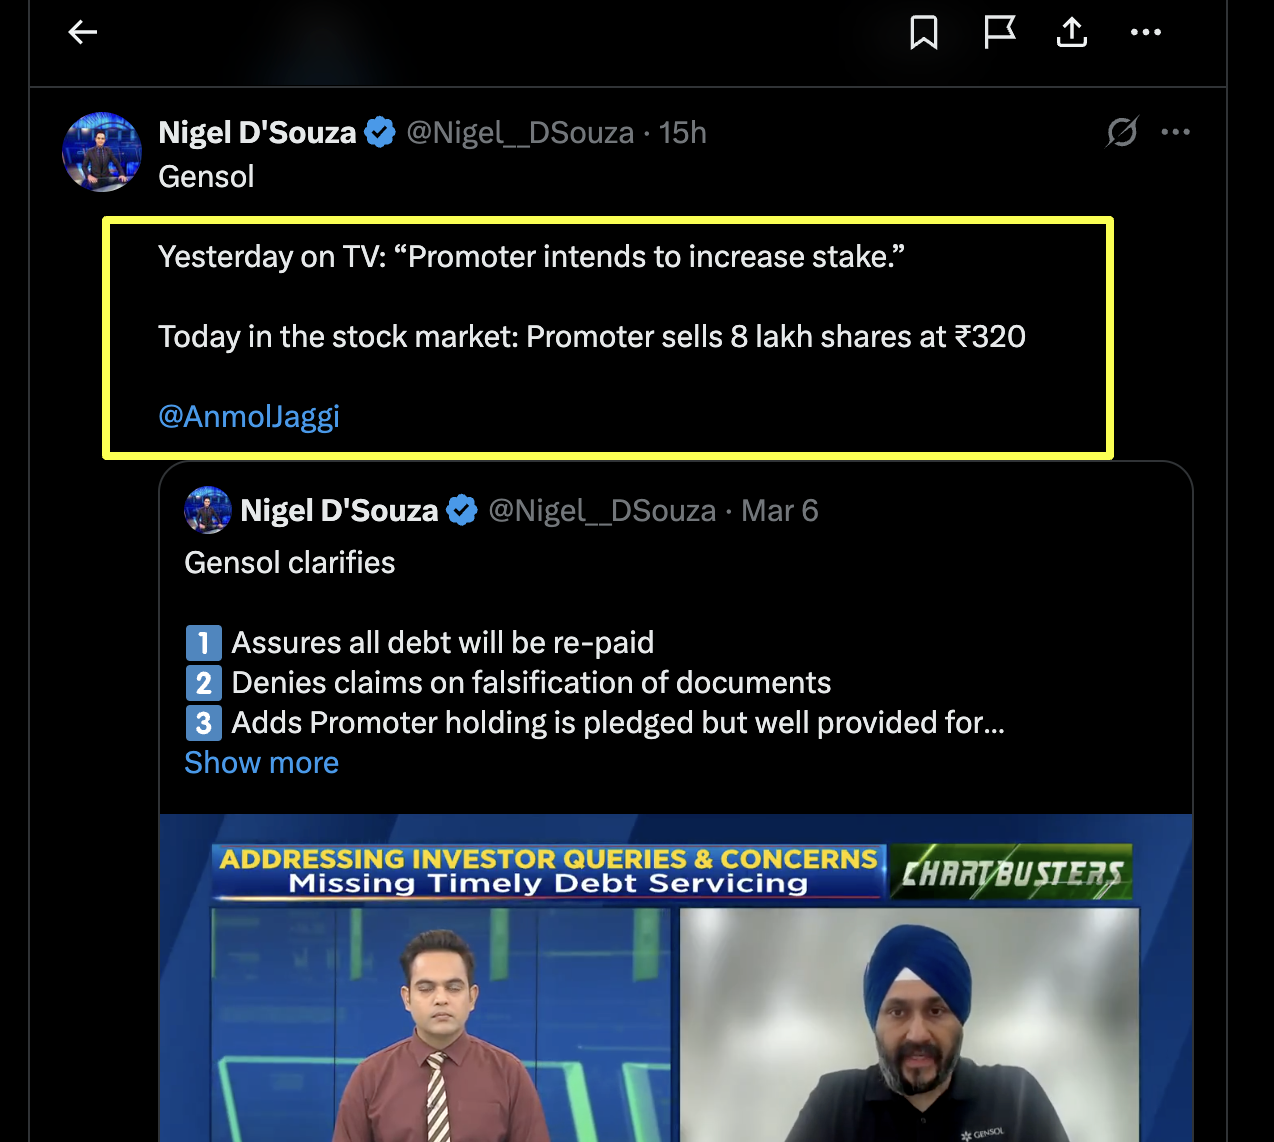This screenshot has height=1142, width=1274.
Task: Click the flag report icon
Action: click(999, 33)
